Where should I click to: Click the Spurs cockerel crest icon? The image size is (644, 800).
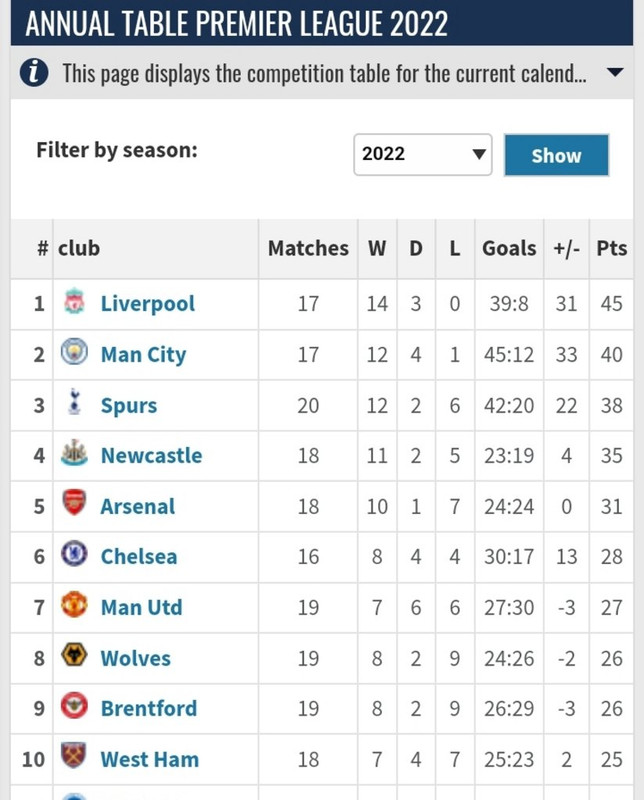[75, 402]
